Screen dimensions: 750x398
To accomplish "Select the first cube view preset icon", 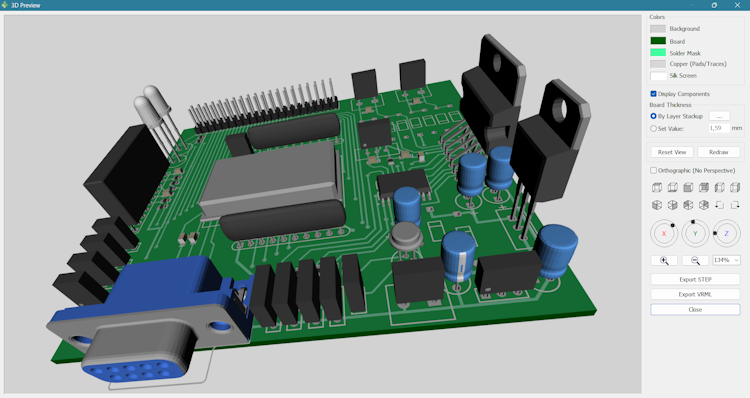I will (657, 188).
